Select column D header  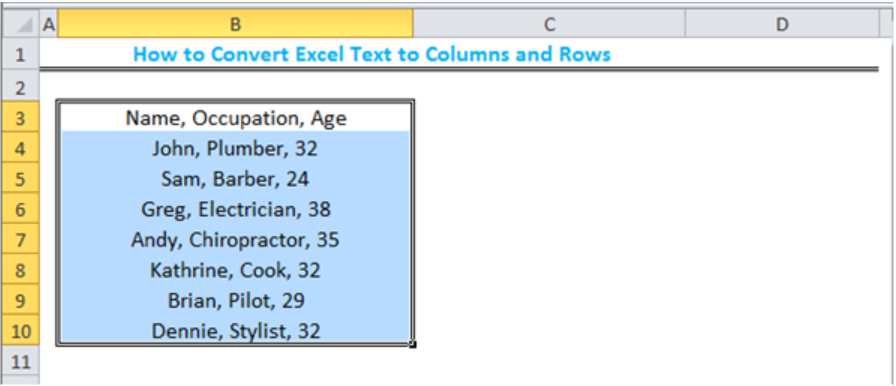tap(782, 24)
